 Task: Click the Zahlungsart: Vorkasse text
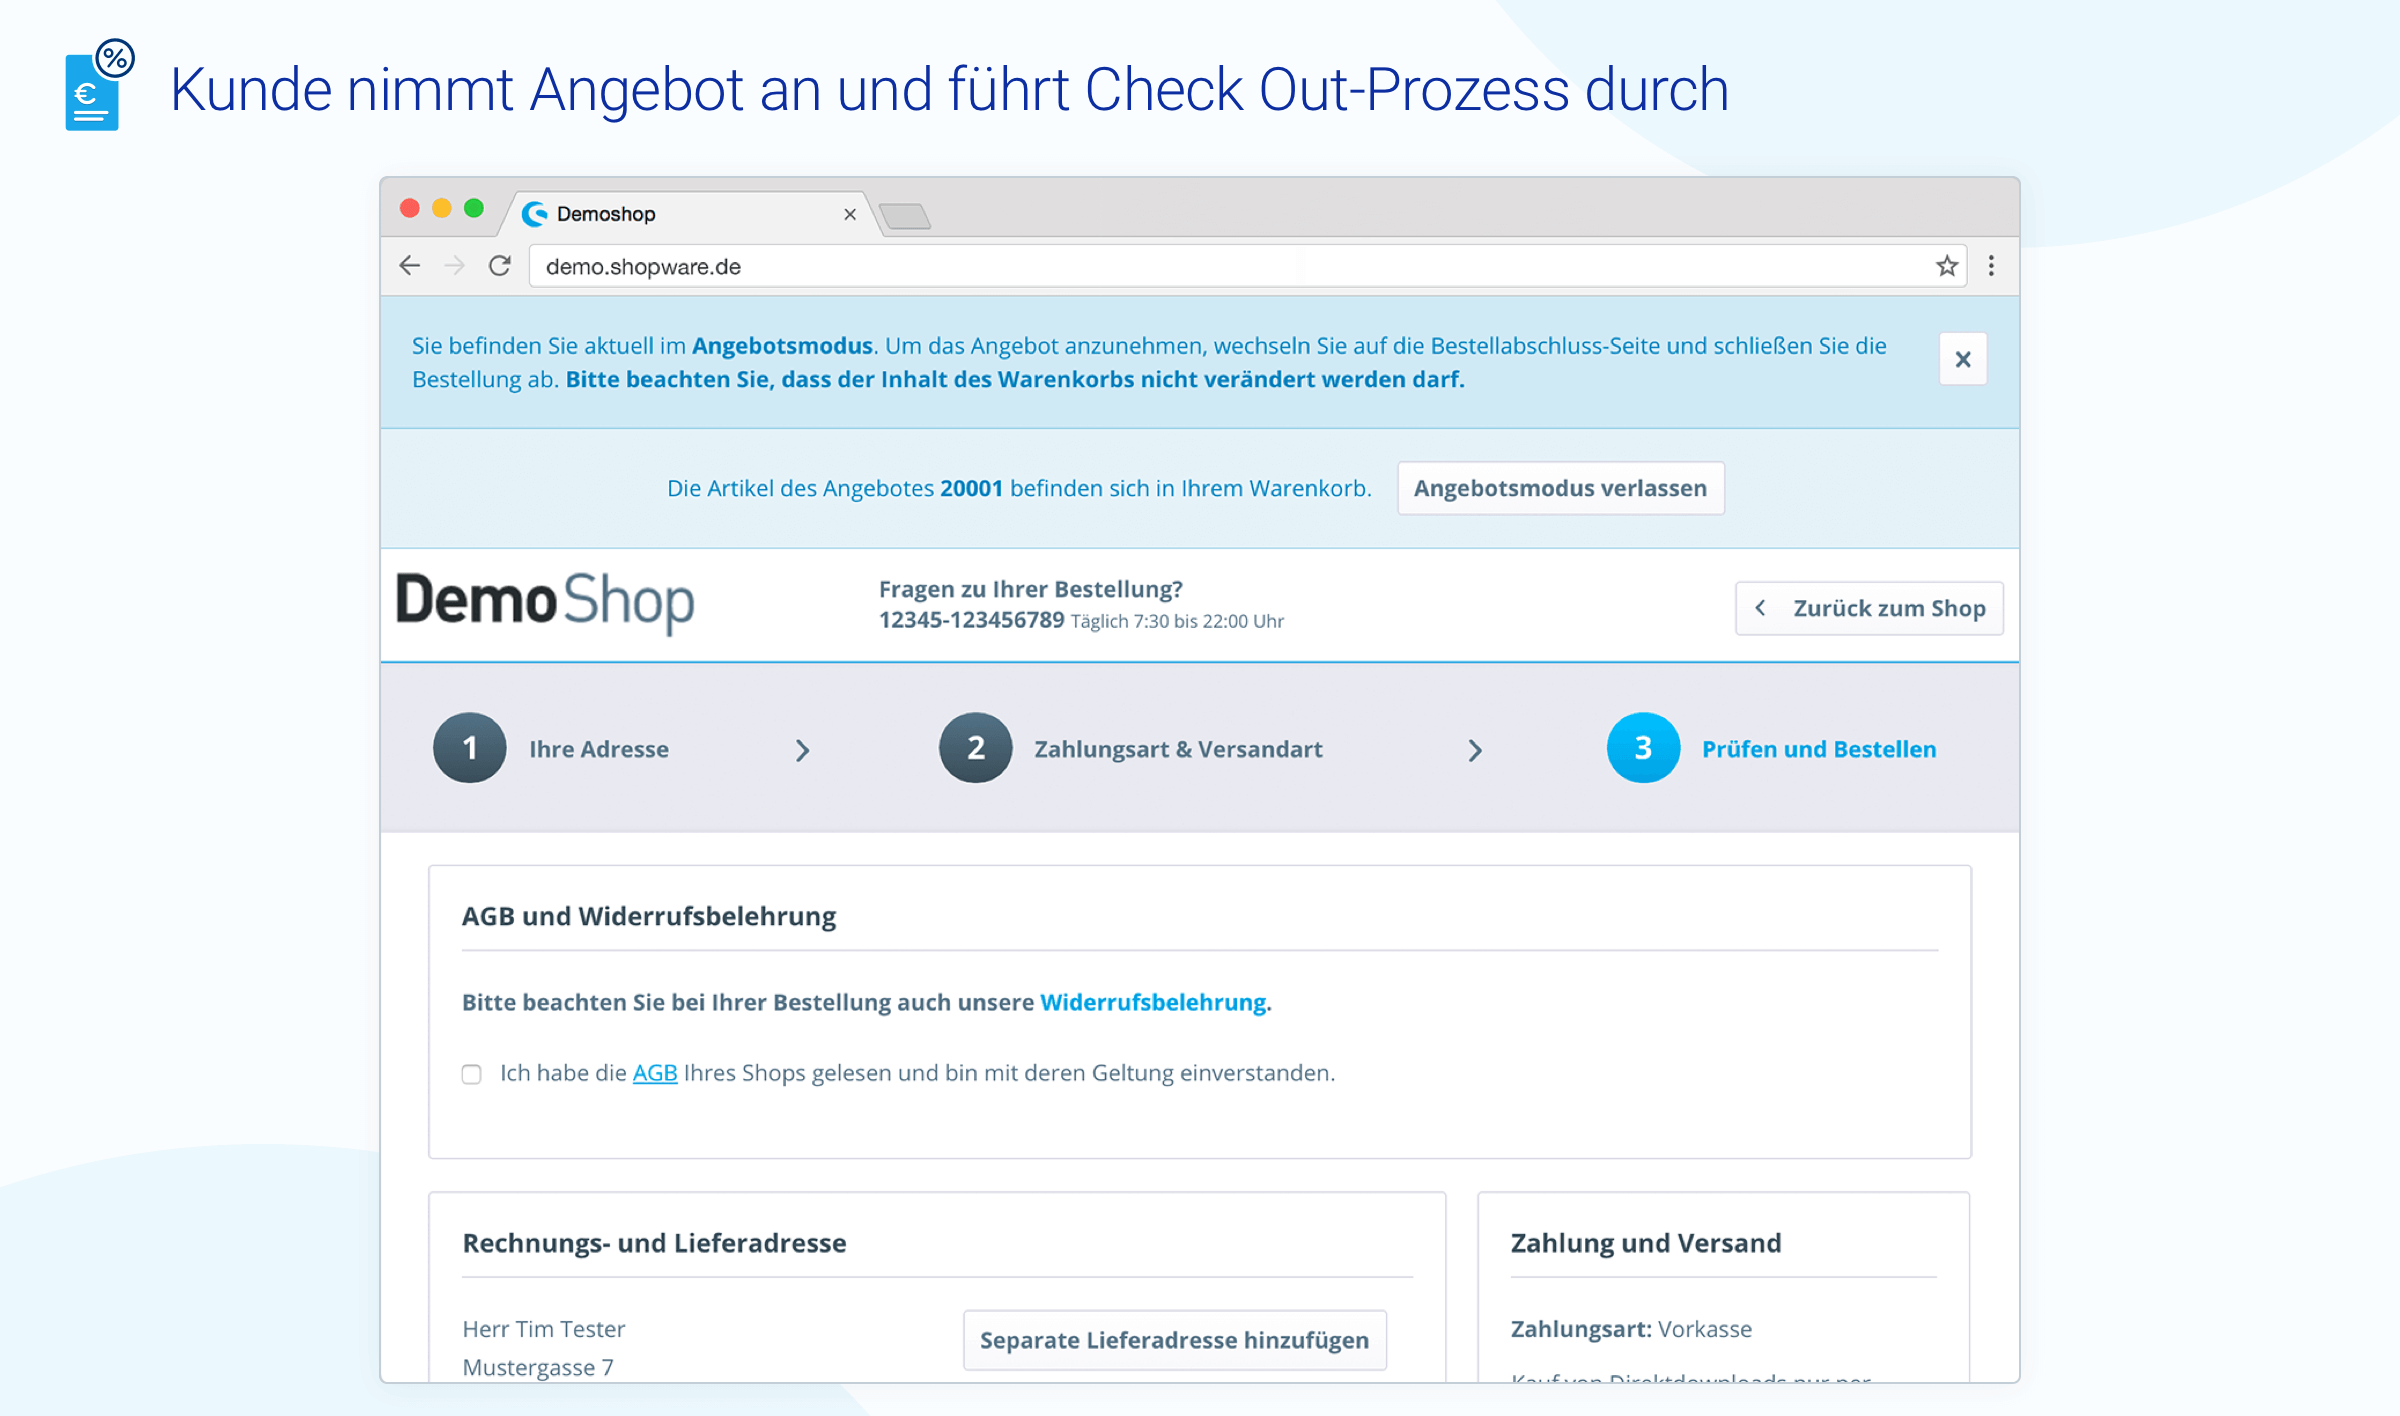[1631, 1329]
